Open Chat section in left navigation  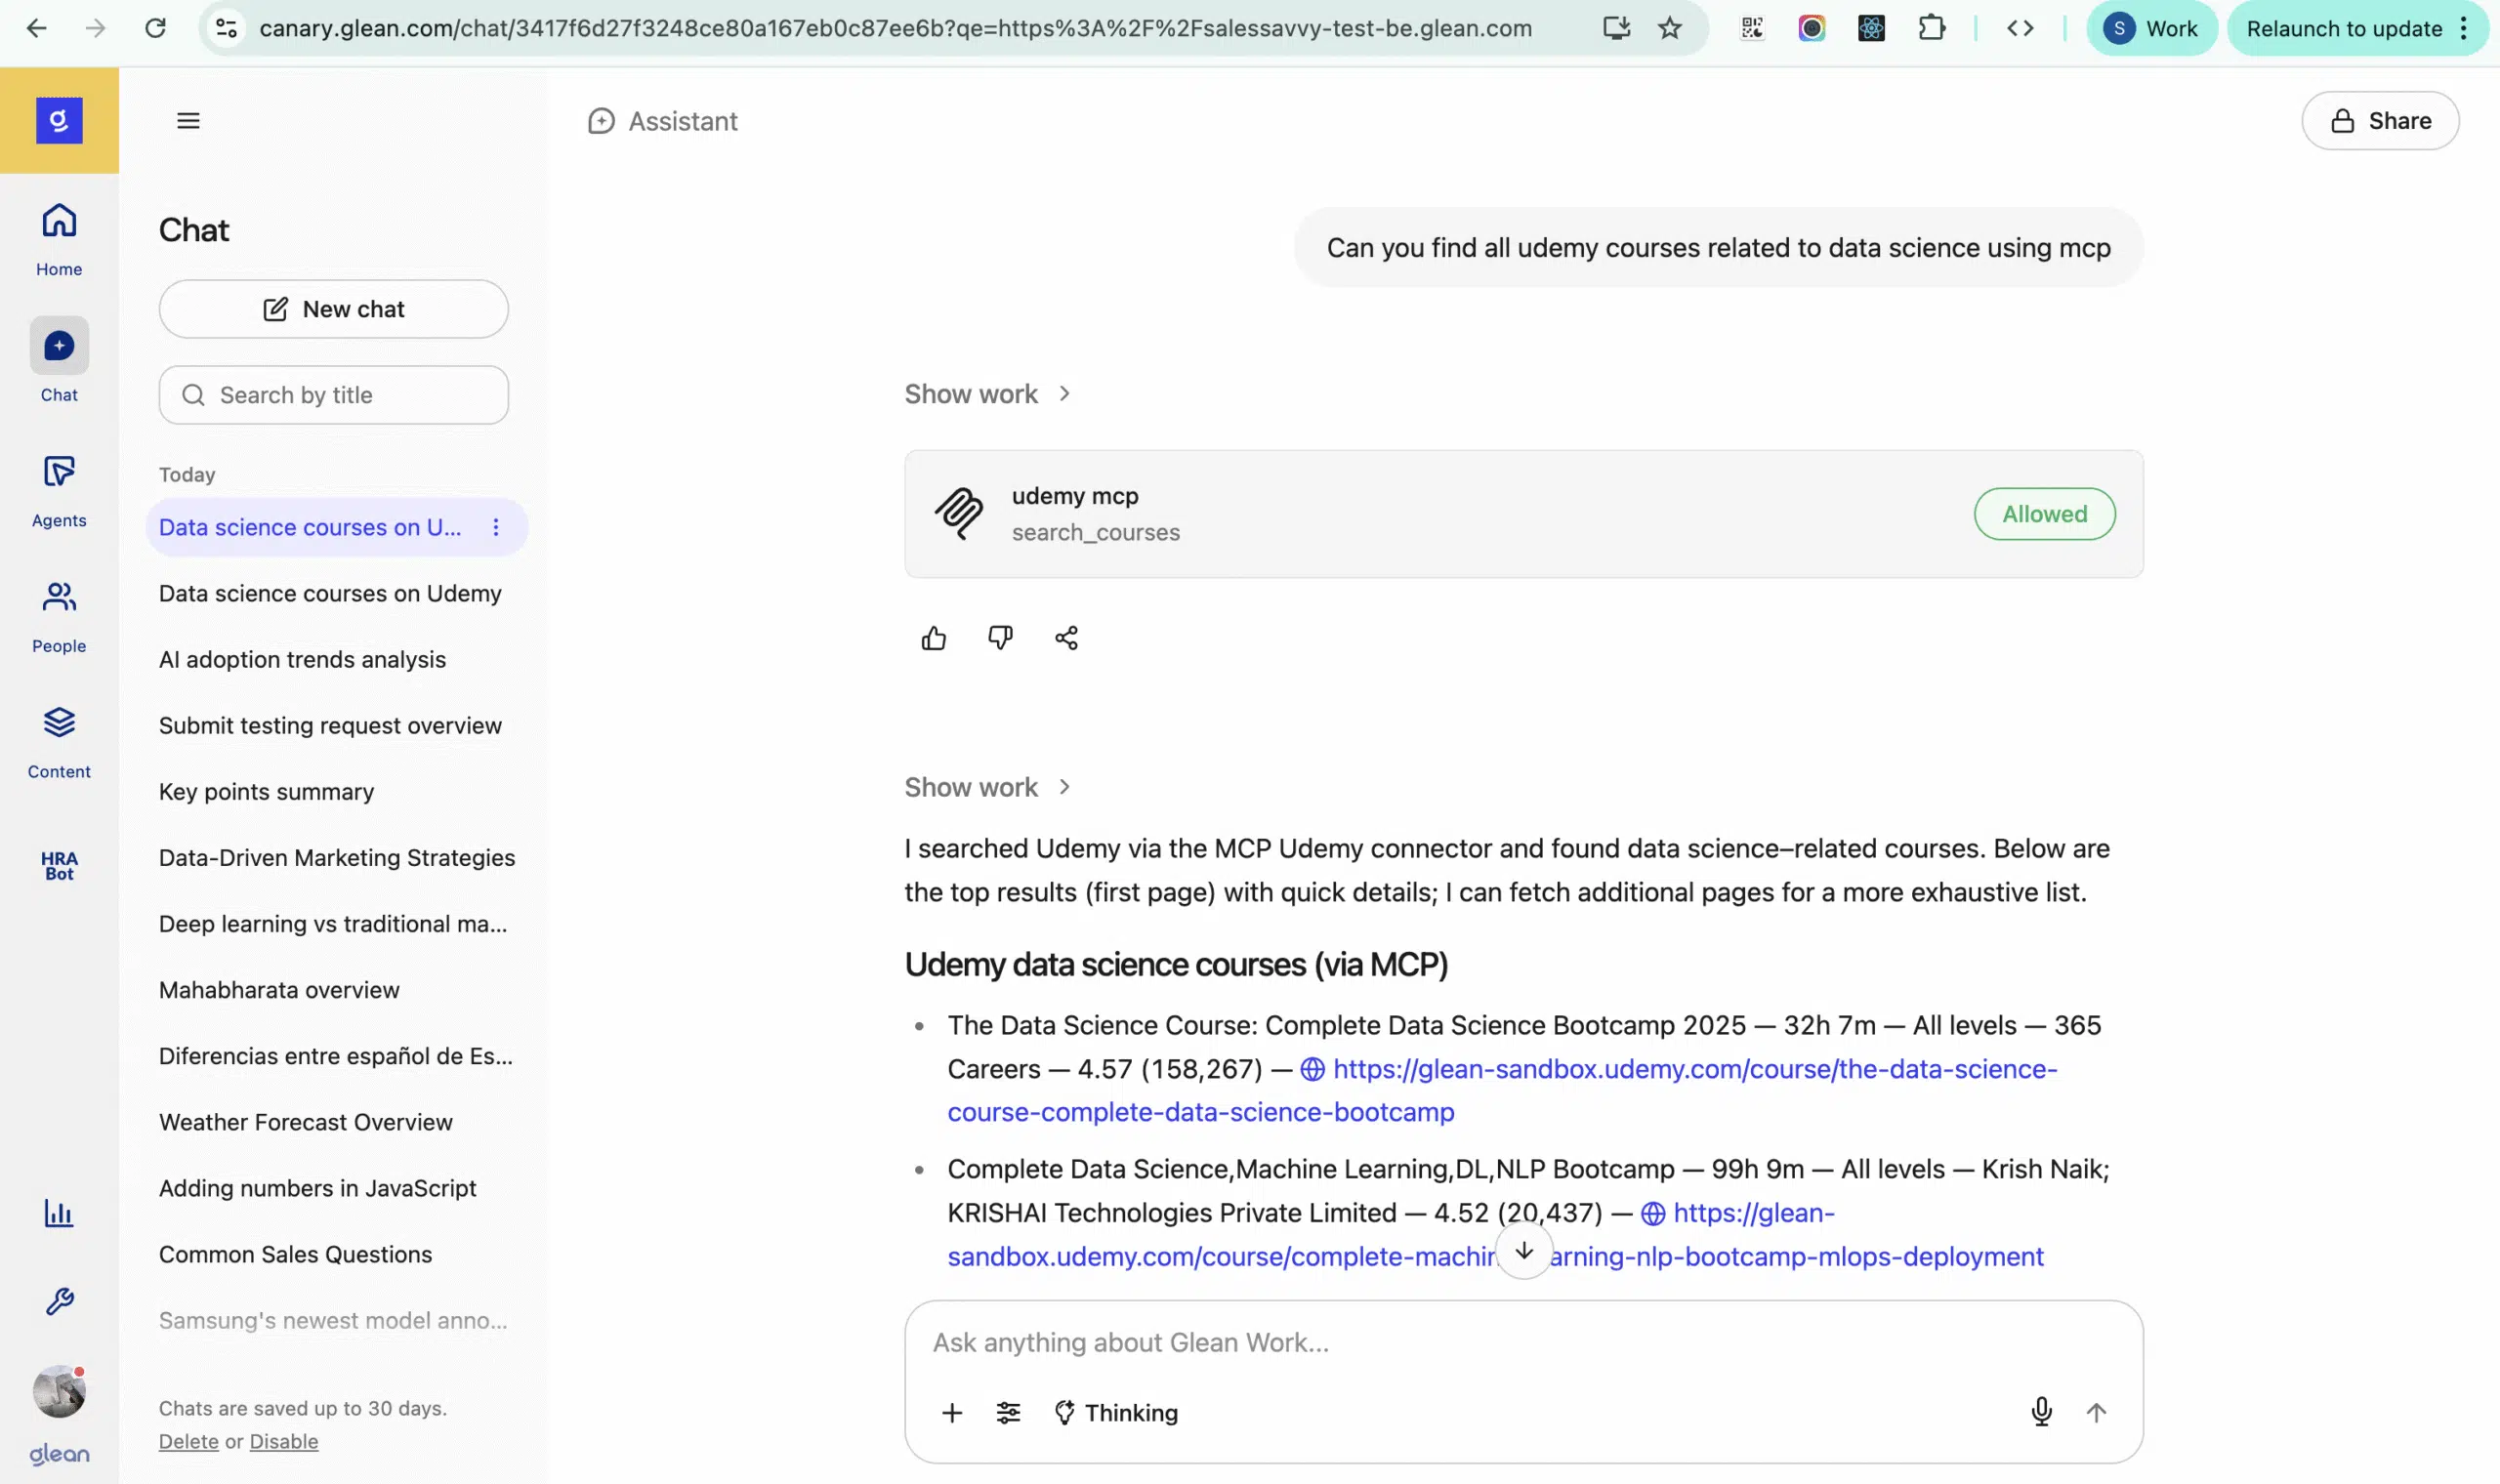pos(59,361)
